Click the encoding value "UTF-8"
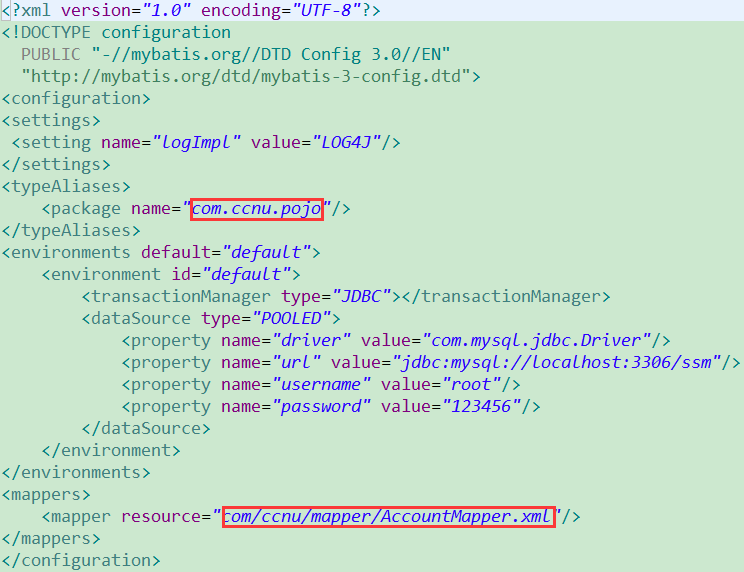The image size is (744, 572). click(x=326, y=10)
